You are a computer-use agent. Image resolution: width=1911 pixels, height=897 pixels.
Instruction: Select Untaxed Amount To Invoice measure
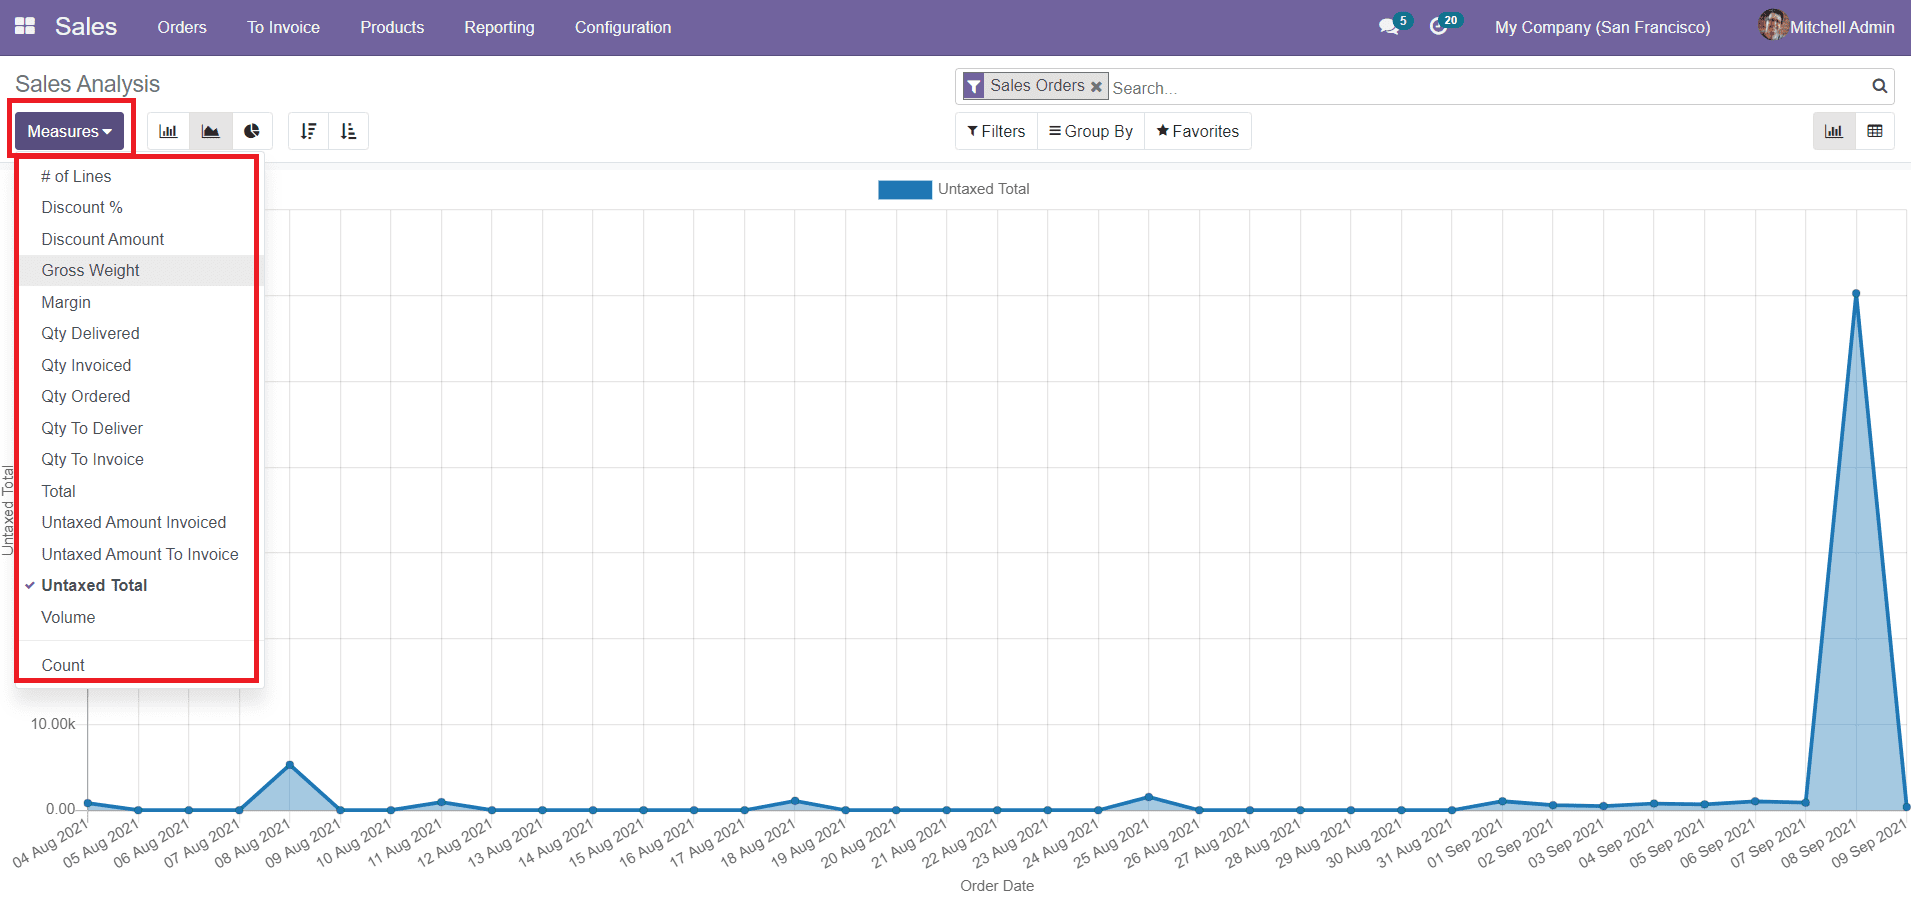click(140, 554)
